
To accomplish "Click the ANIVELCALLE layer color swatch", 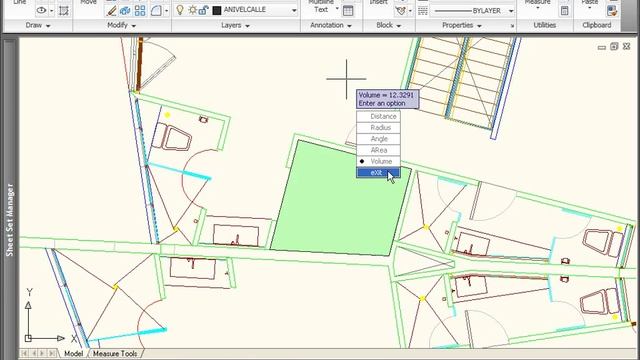I will 217,10.
